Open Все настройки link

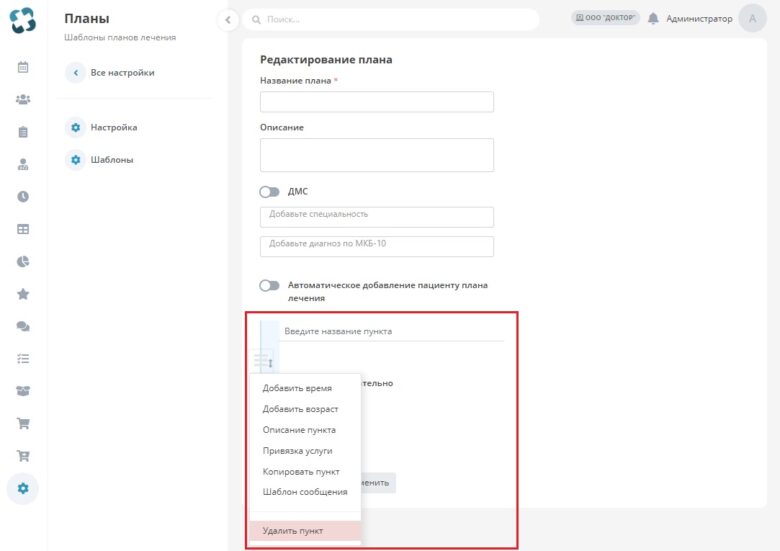pyautogui.click(x=122, y=73)
